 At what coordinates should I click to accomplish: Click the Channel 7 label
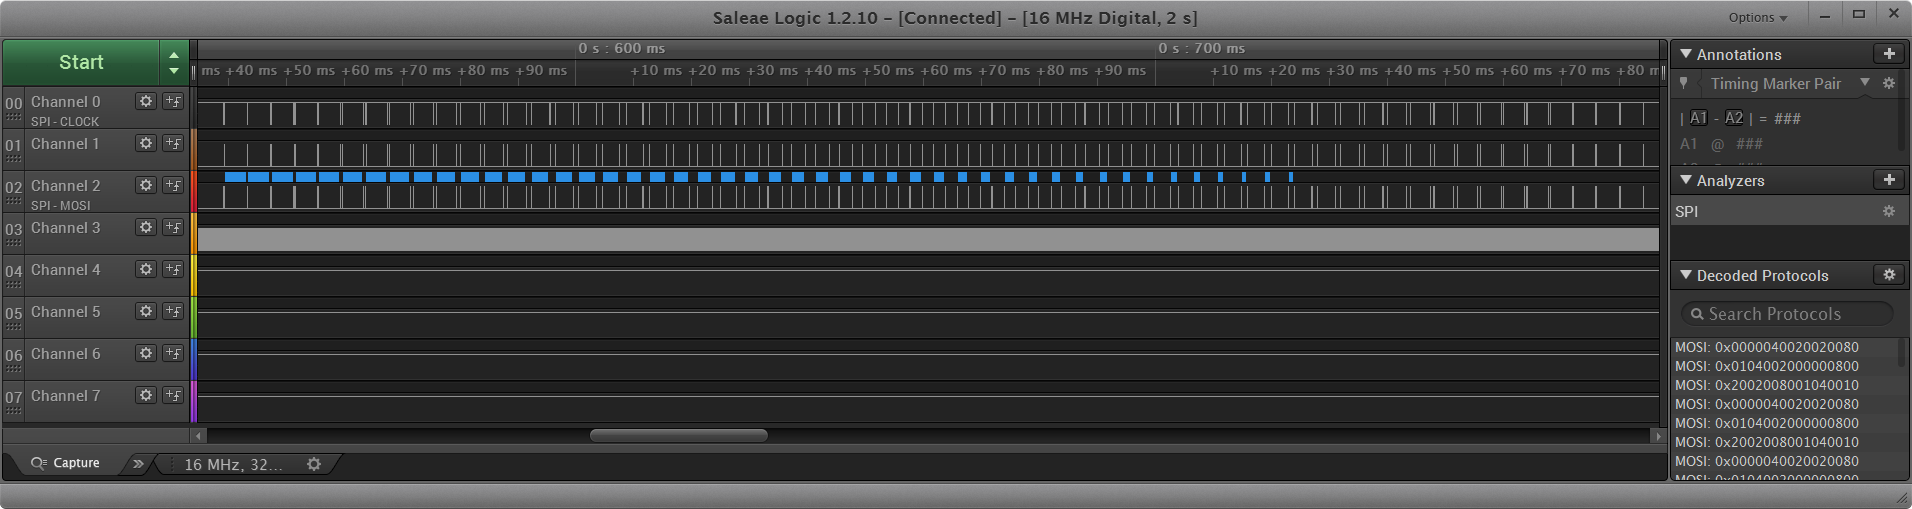coord(65,396)
